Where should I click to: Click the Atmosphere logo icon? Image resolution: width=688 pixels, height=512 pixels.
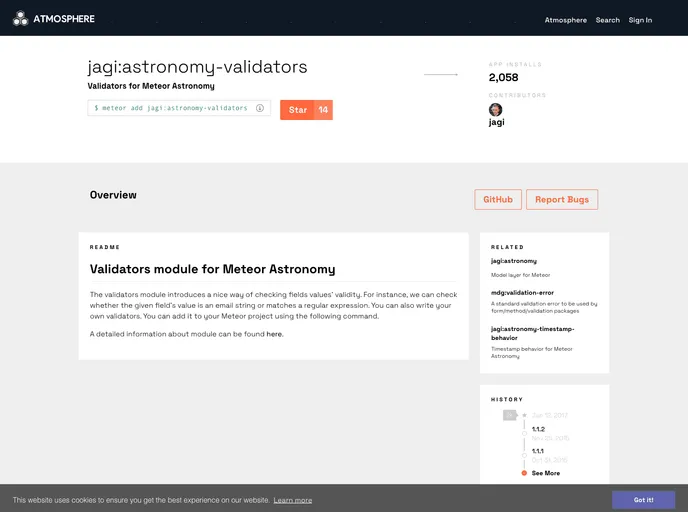20,19
